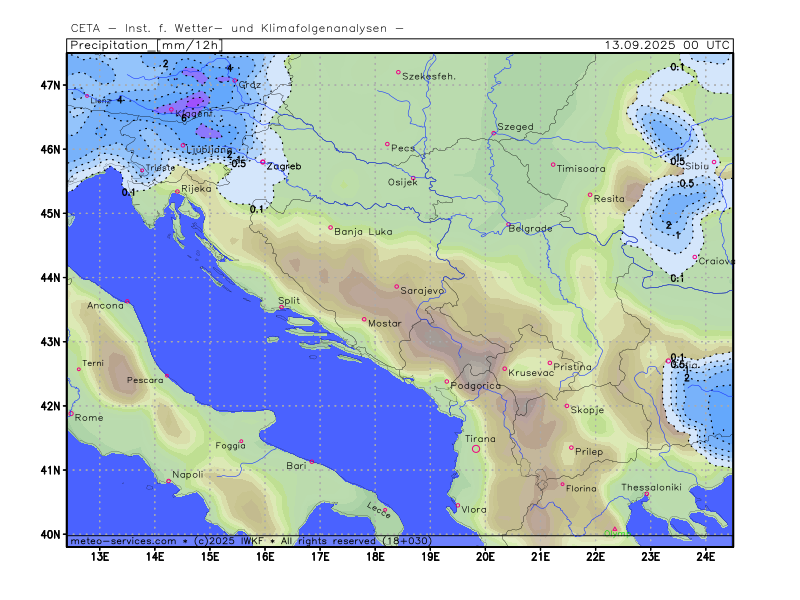The image size is (800, 600).
Task: Click the Prilep city label
Action: click(589, 452)
